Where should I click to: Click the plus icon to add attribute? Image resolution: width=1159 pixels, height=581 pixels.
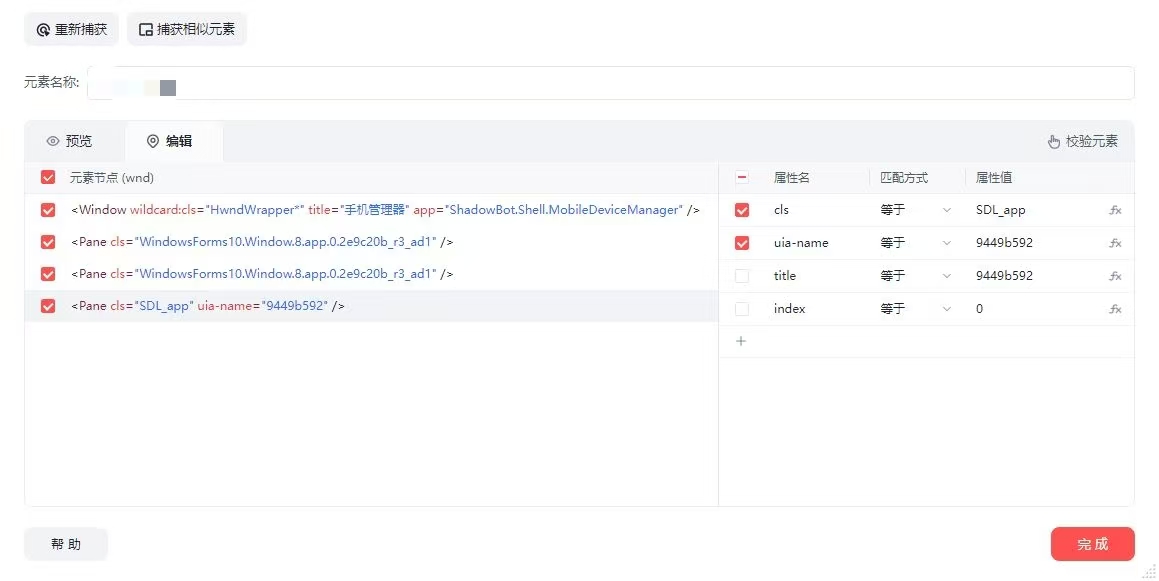741,341
